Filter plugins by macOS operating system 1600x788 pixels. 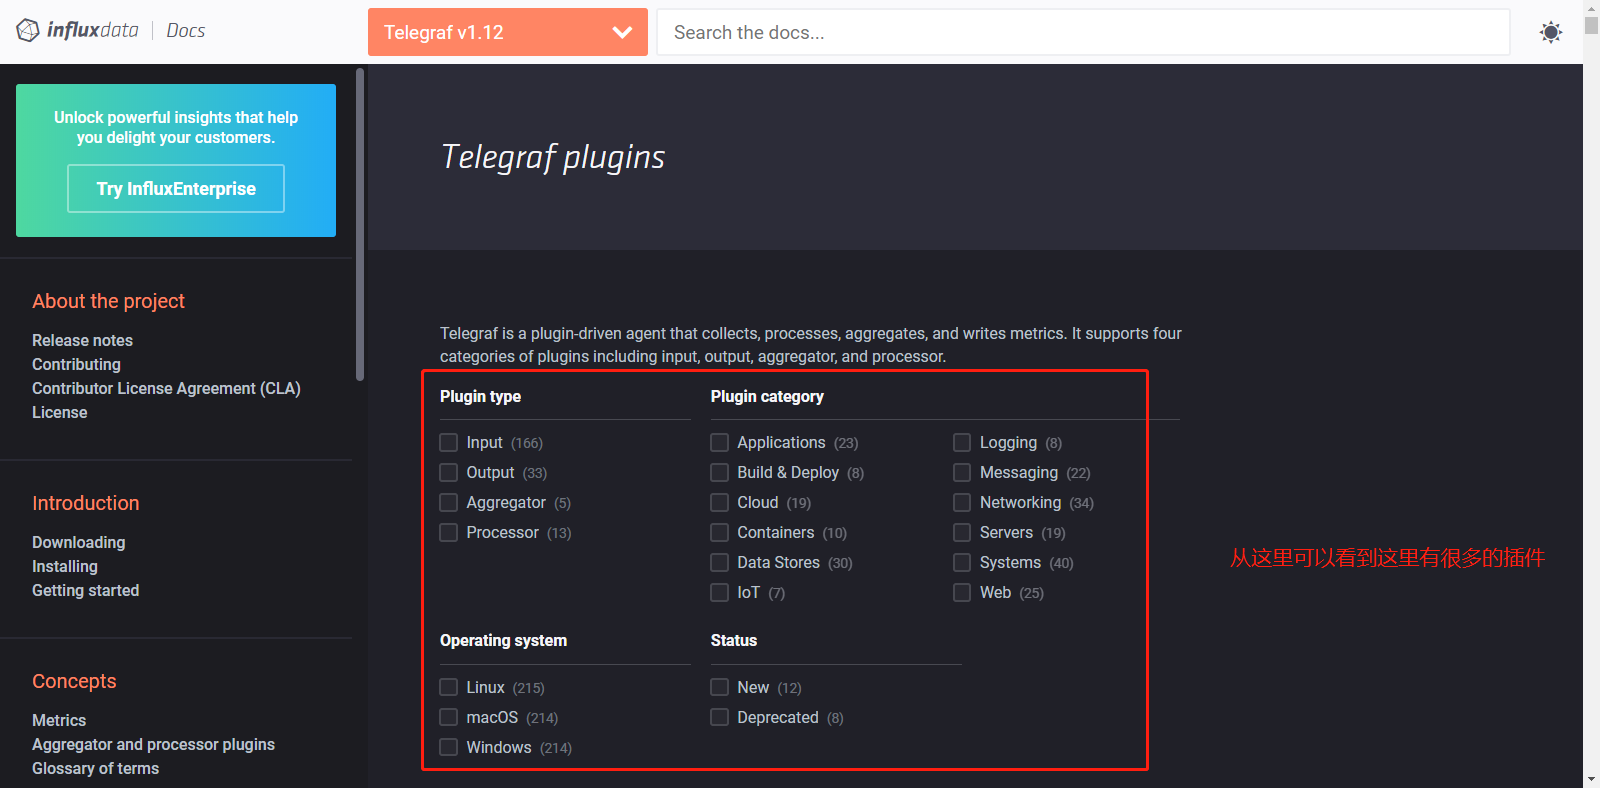pyautogui.click(x=449, y=717)
